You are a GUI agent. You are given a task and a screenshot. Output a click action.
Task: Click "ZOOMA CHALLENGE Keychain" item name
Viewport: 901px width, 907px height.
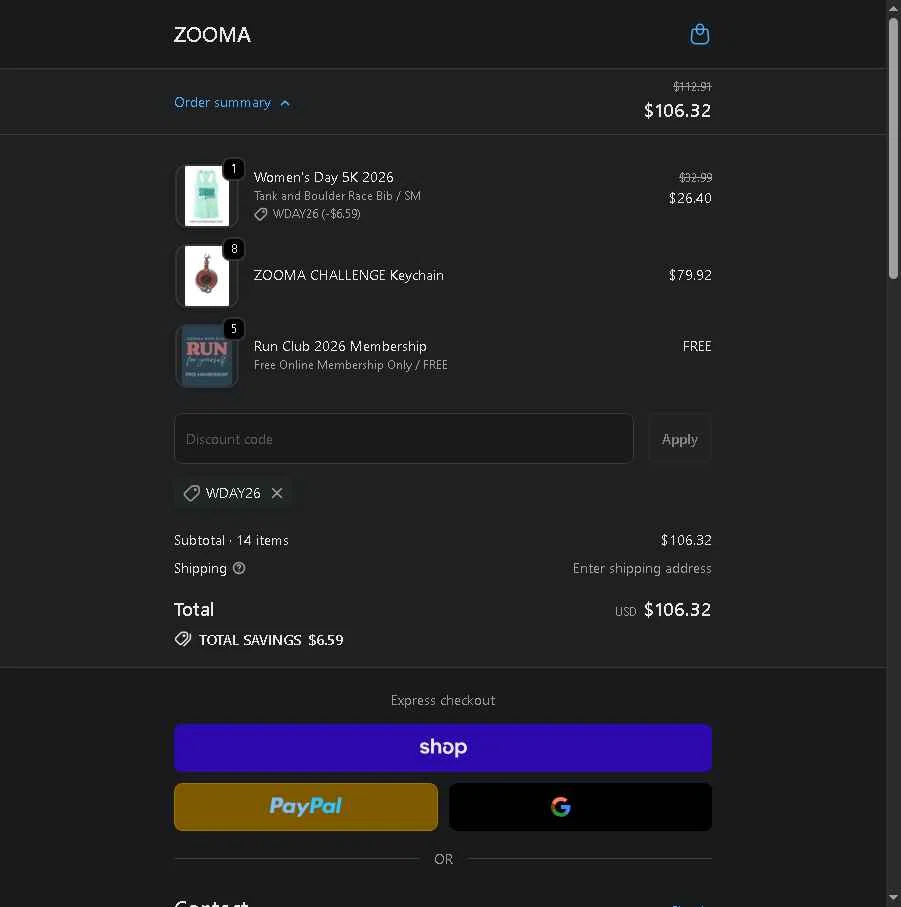(x=349, y=275)
